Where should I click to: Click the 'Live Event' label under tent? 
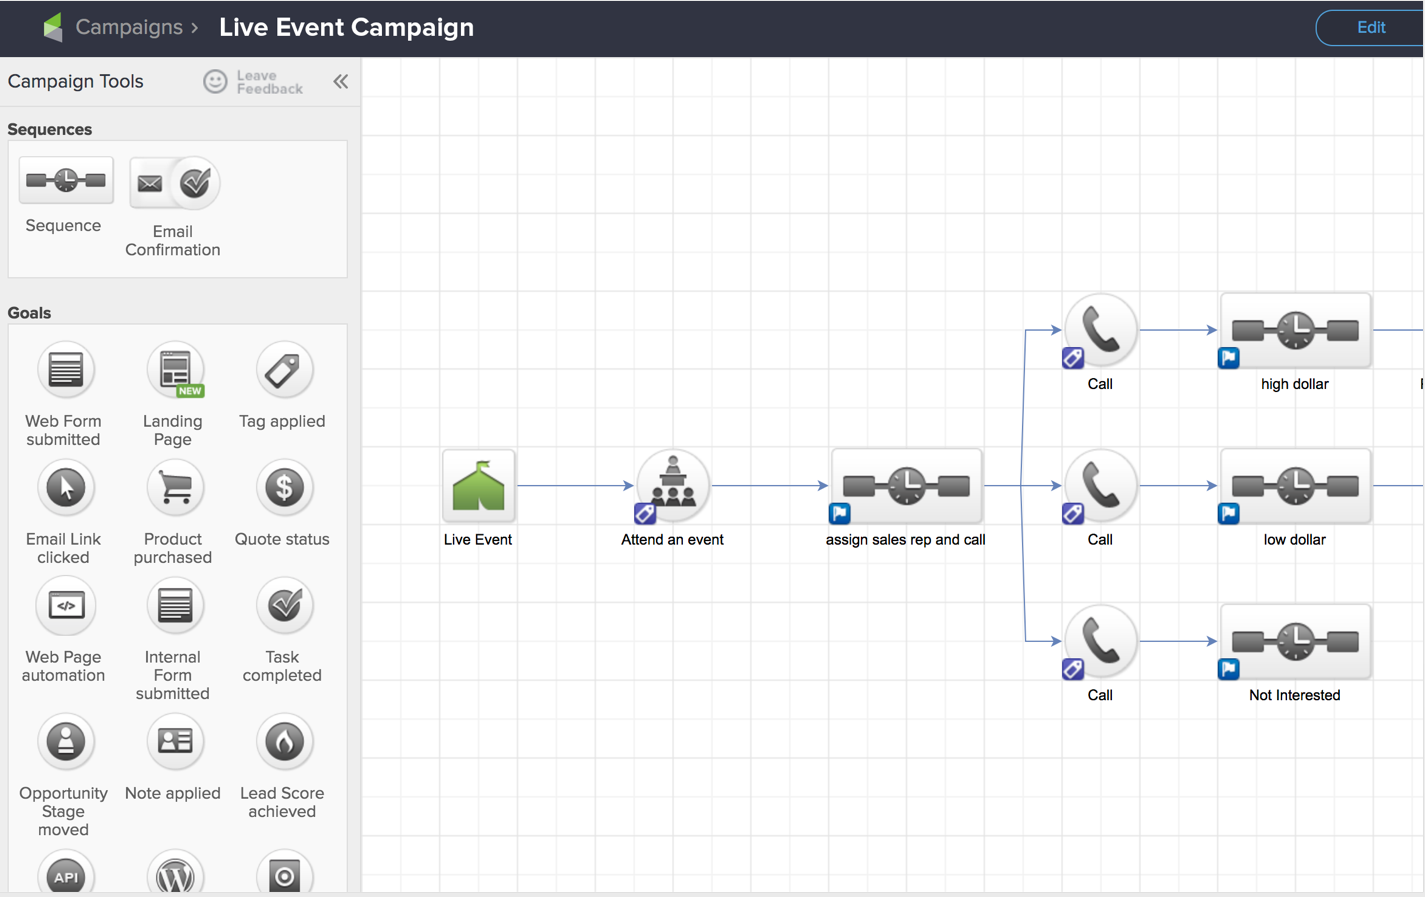478,540
